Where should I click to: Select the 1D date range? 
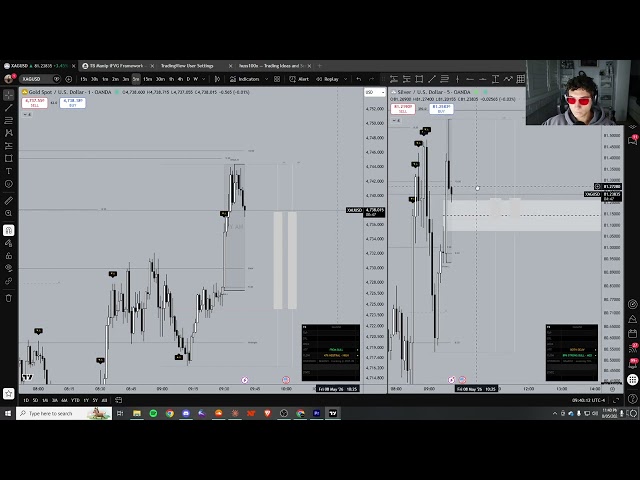point(26,400)
